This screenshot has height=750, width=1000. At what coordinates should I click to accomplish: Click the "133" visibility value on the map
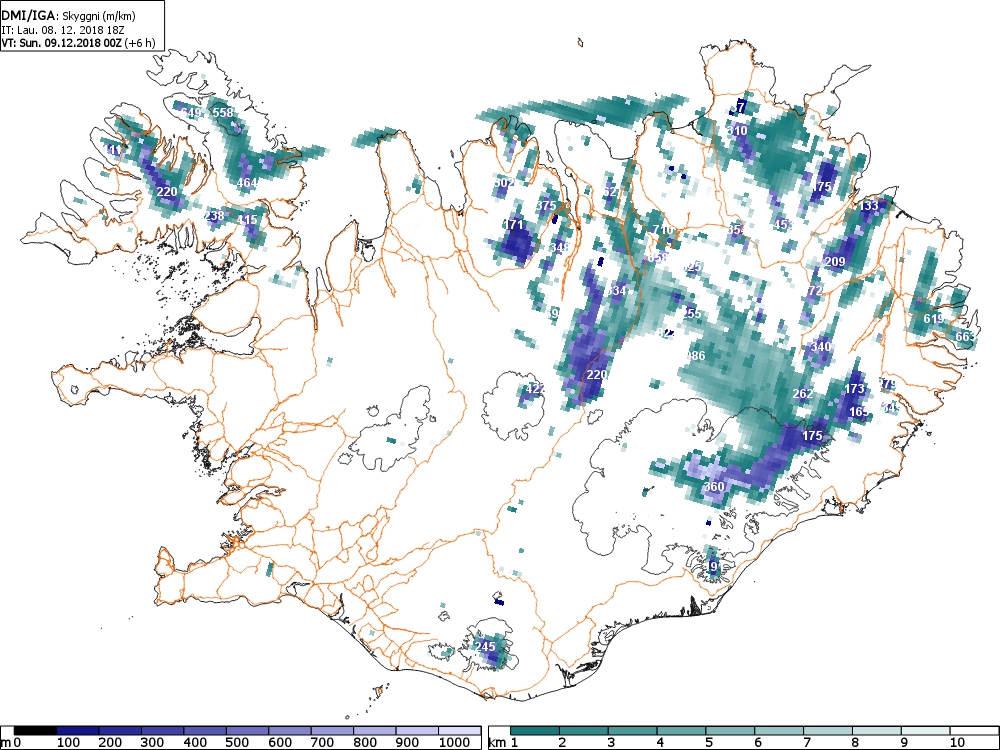pos(869,206)
